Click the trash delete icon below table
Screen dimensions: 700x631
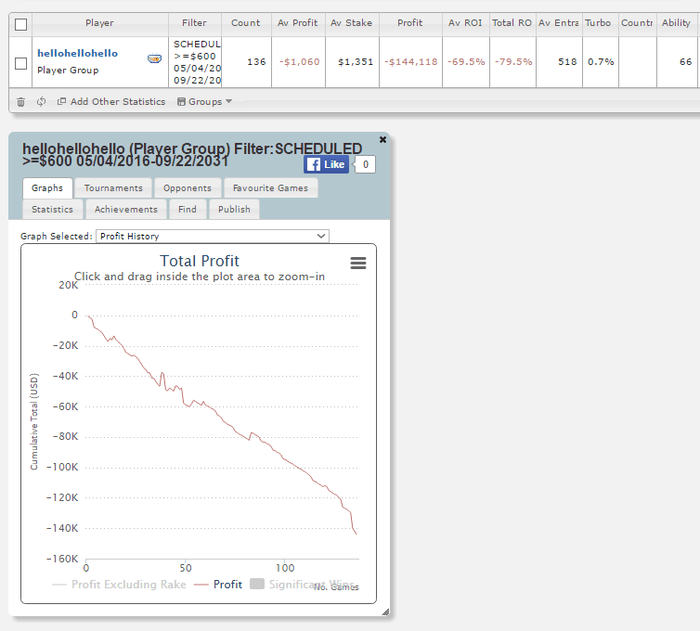pyautogui.click(x=21, y=102)
